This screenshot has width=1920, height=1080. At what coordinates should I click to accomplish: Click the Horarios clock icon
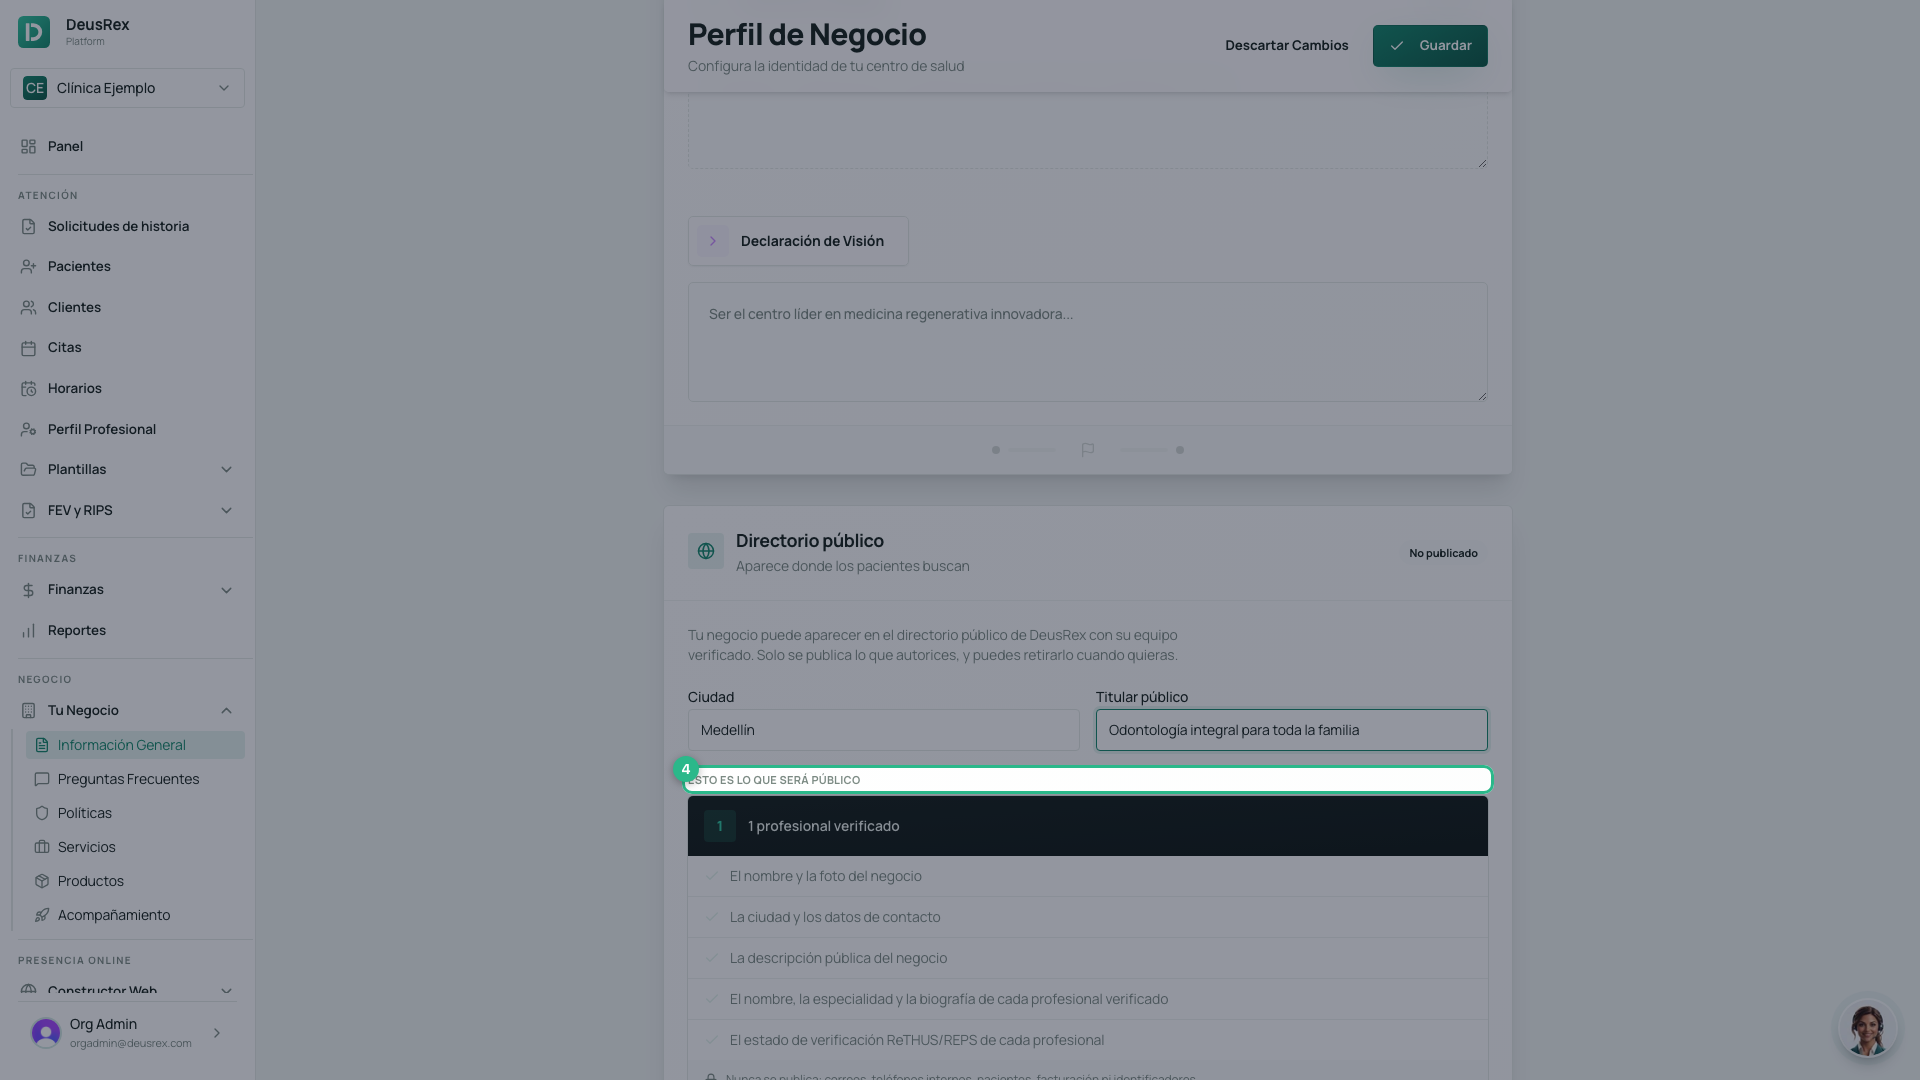28,389
